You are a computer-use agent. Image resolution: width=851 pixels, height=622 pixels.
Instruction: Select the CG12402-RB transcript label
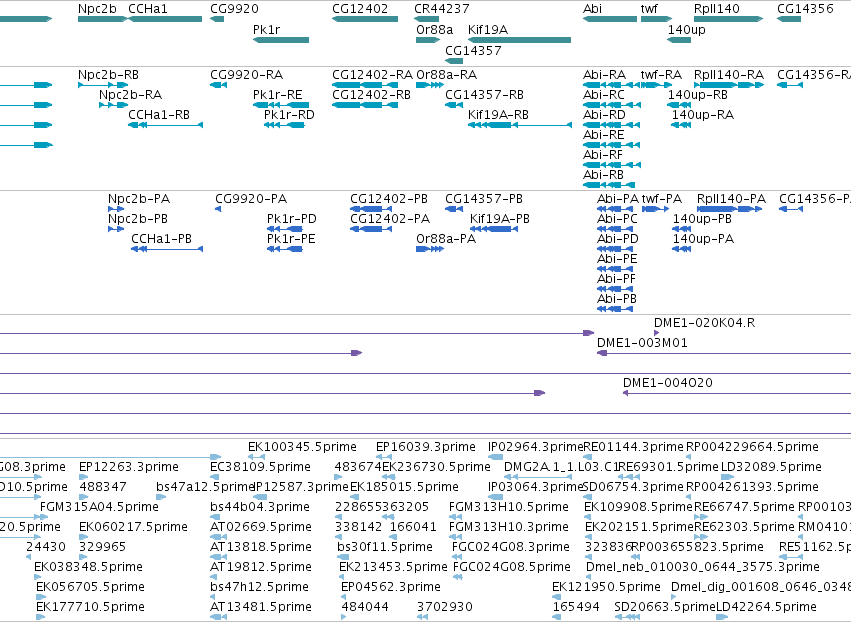click(371, 94)
